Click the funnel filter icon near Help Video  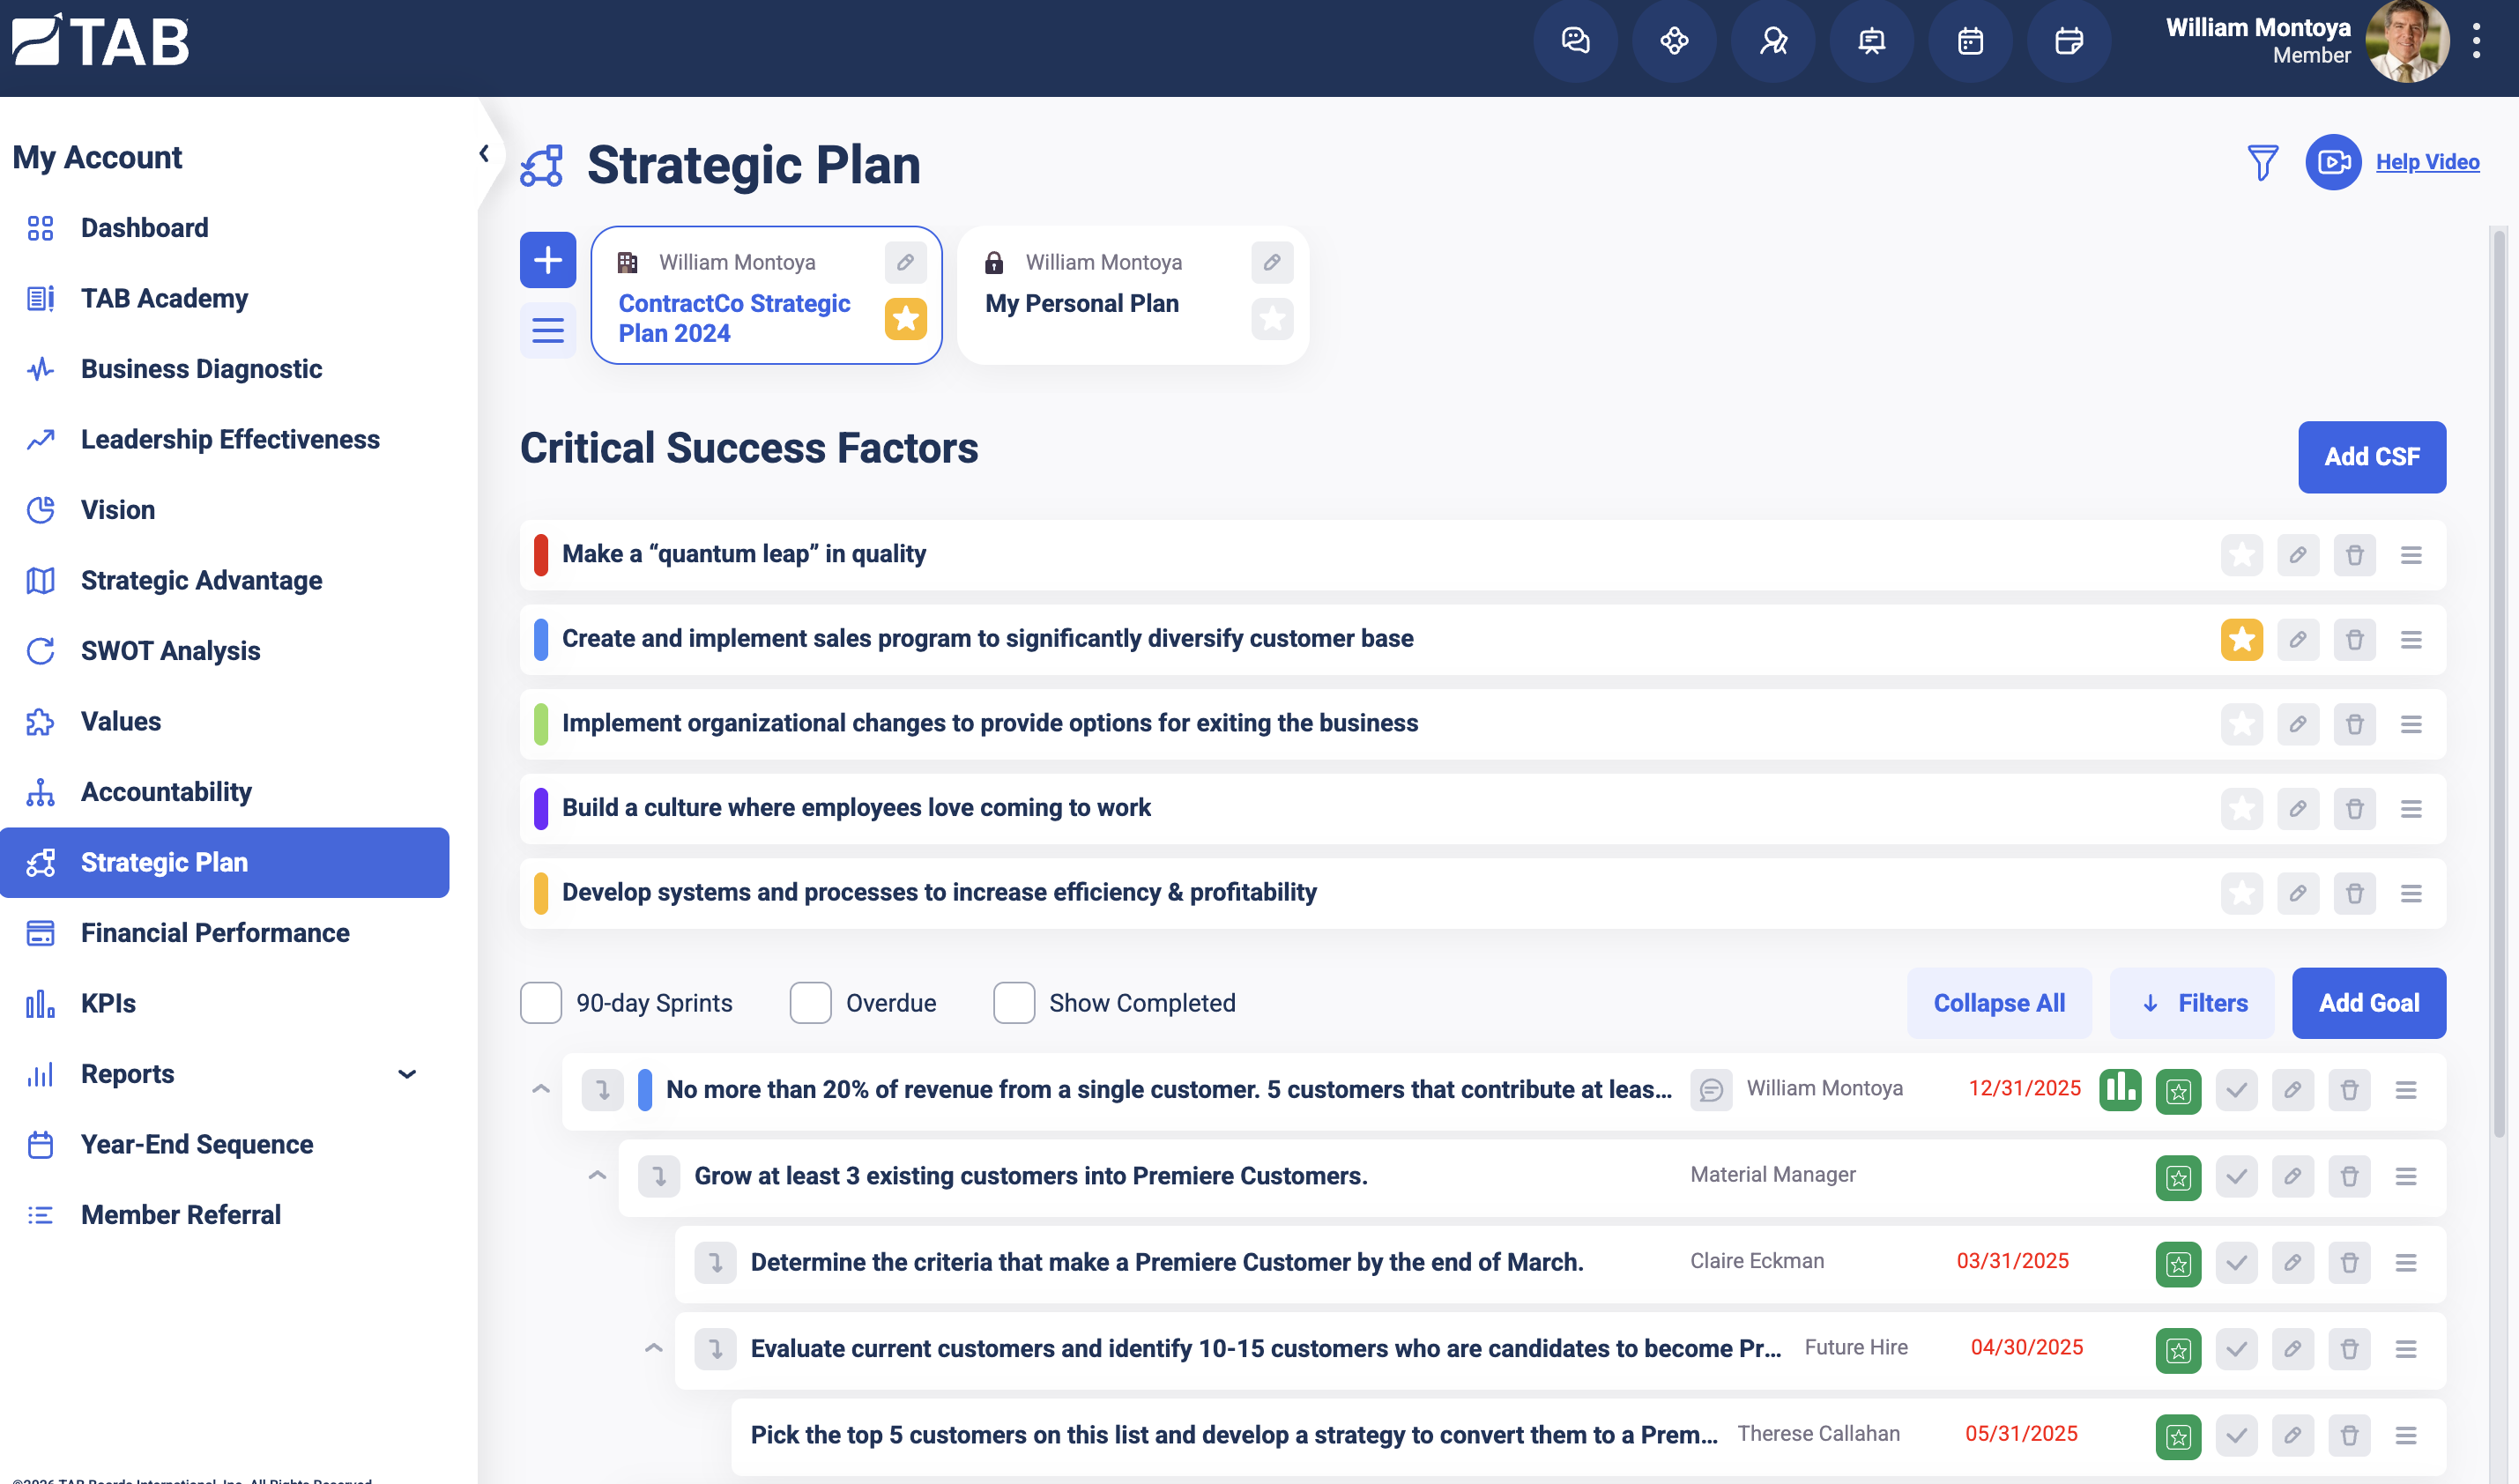[x=2262, y=162]
